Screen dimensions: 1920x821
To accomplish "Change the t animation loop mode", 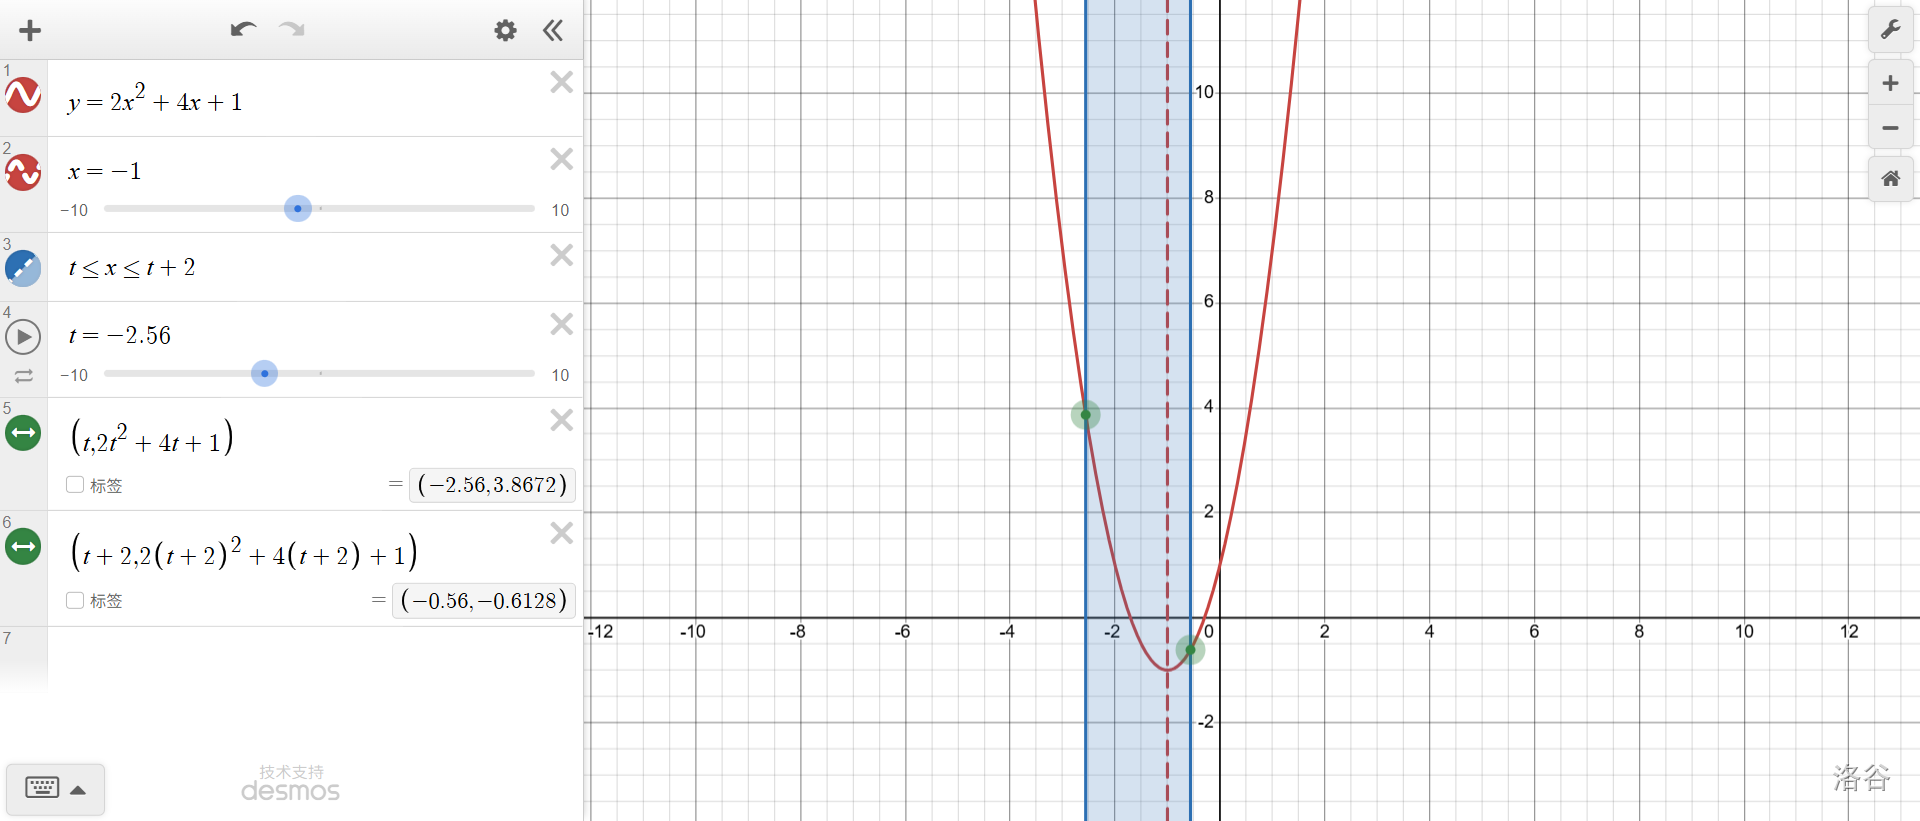I will click(x=23, y=377).
